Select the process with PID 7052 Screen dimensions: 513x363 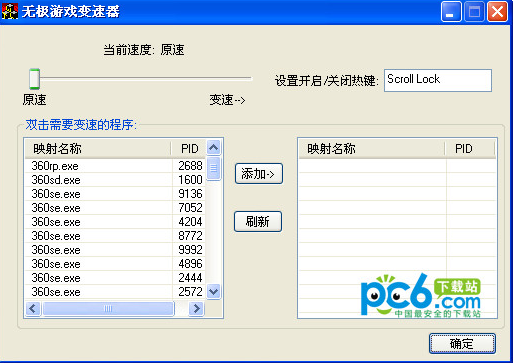[115, 208]
